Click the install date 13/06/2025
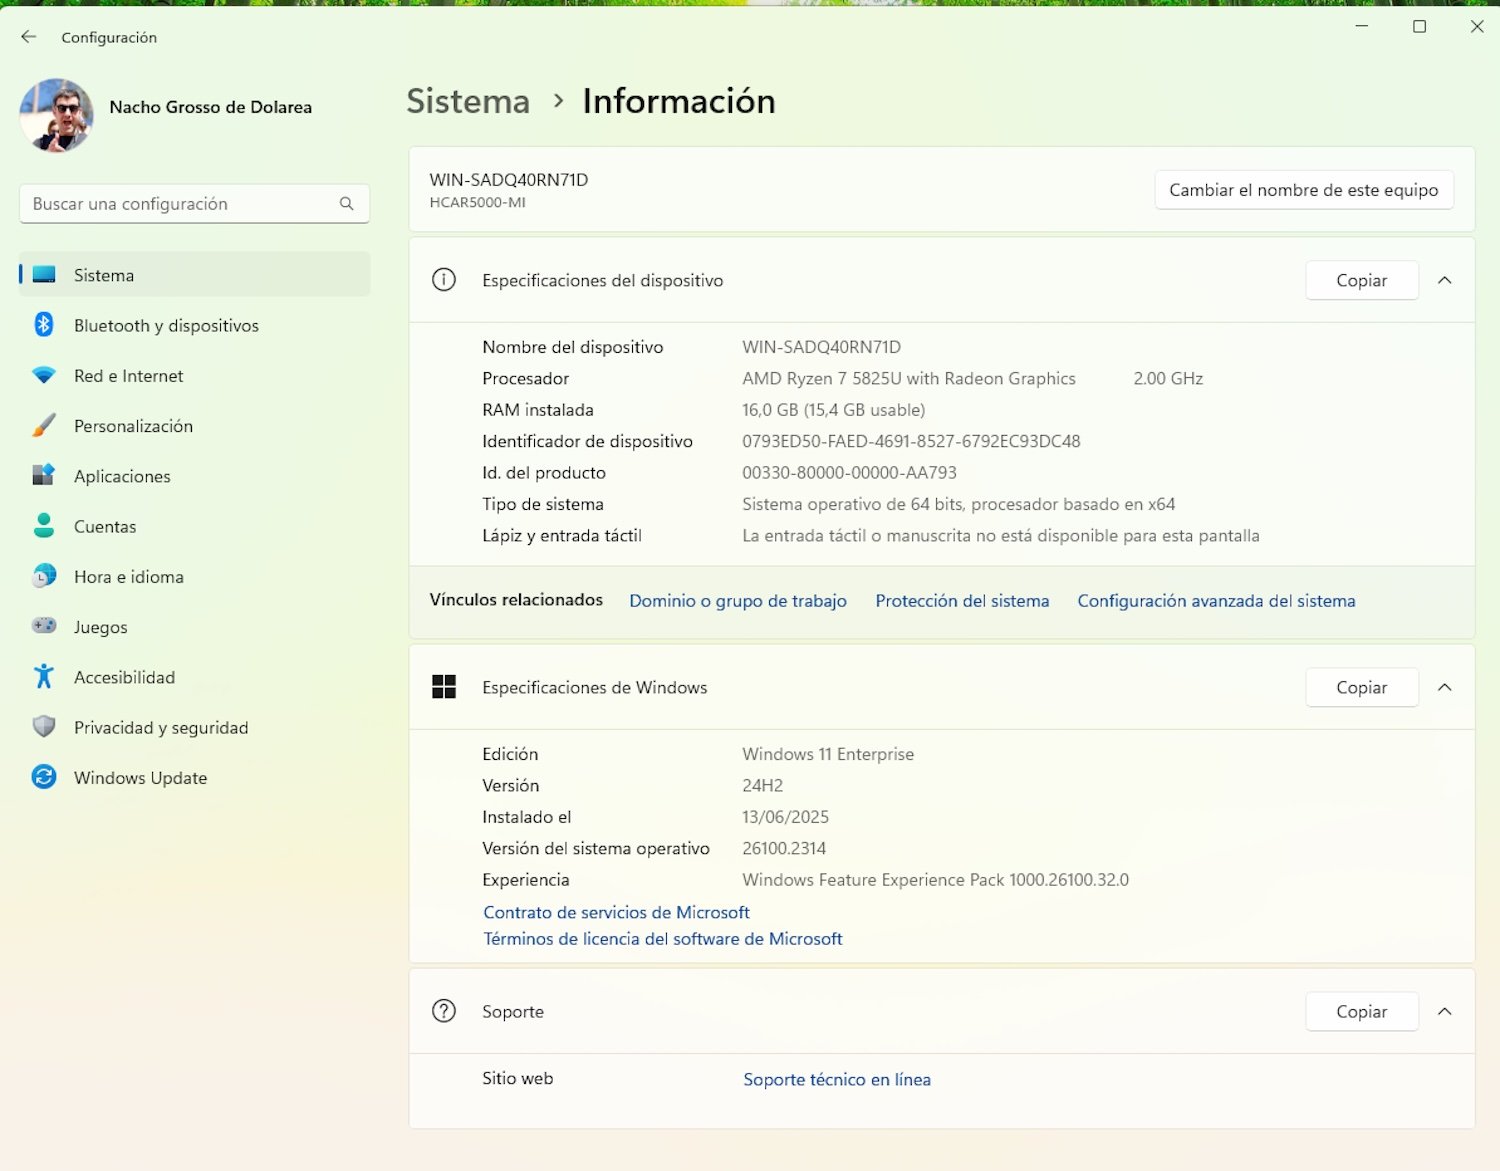This screenshot has width=1500, height=1171. [x=785, y=817]
